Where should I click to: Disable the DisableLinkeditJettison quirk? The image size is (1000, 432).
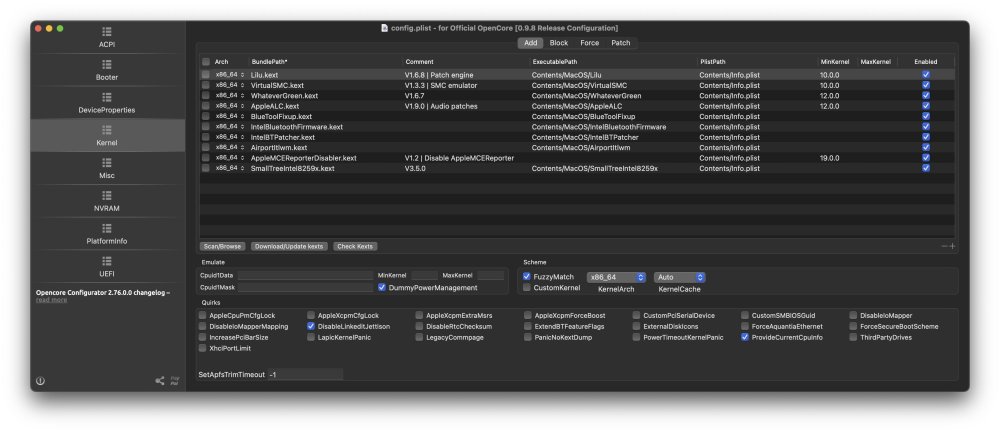[311, 326]
